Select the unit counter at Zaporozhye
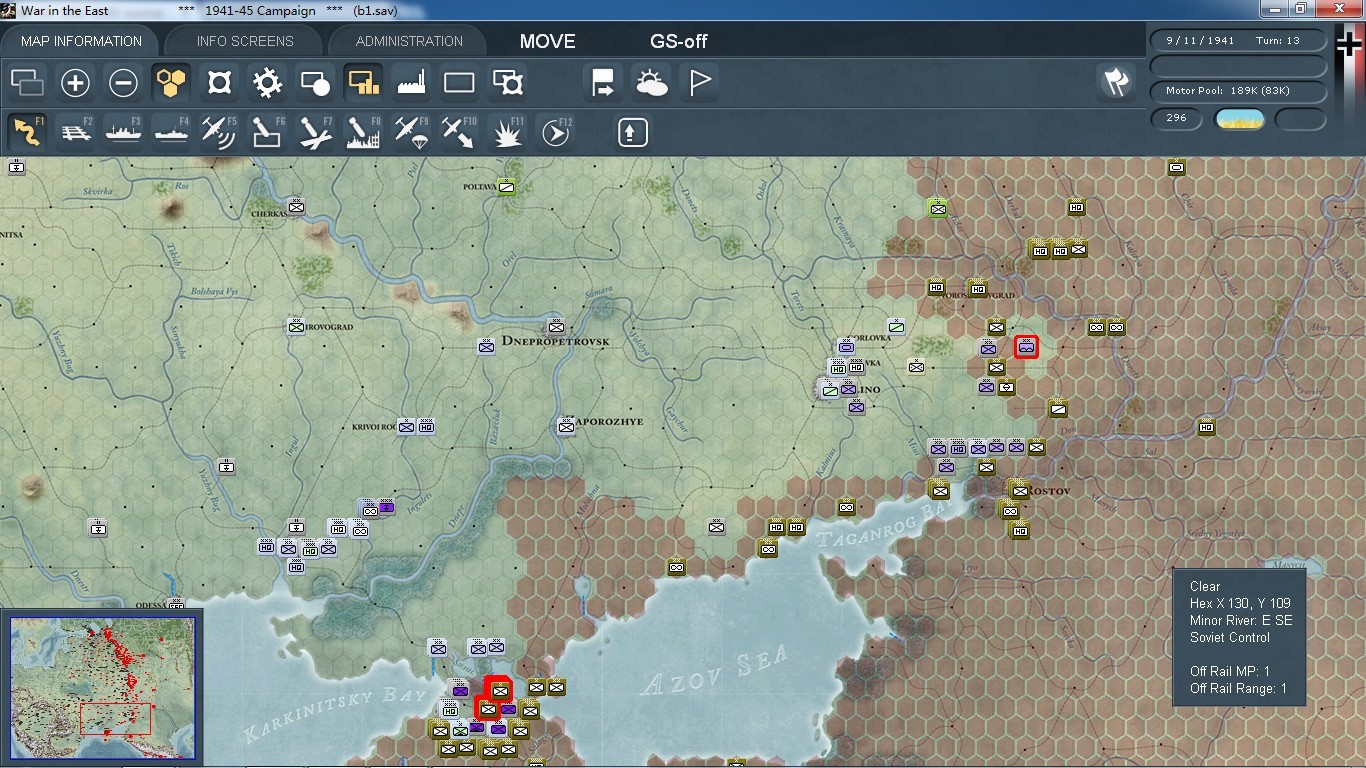This screenshot has height=768, width=1366. [x=566, y=426]
